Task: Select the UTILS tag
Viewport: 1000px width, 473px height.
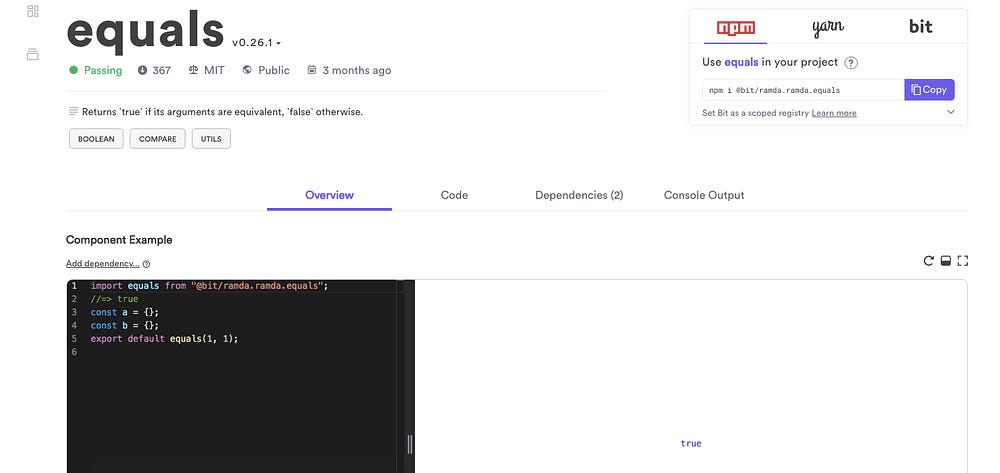Action: click(x=211, y=139)
